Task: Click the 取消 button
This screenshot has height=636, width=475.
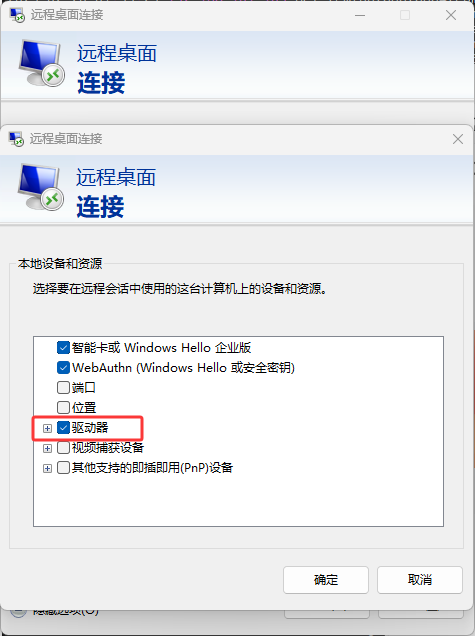Action: click(420, 580)
